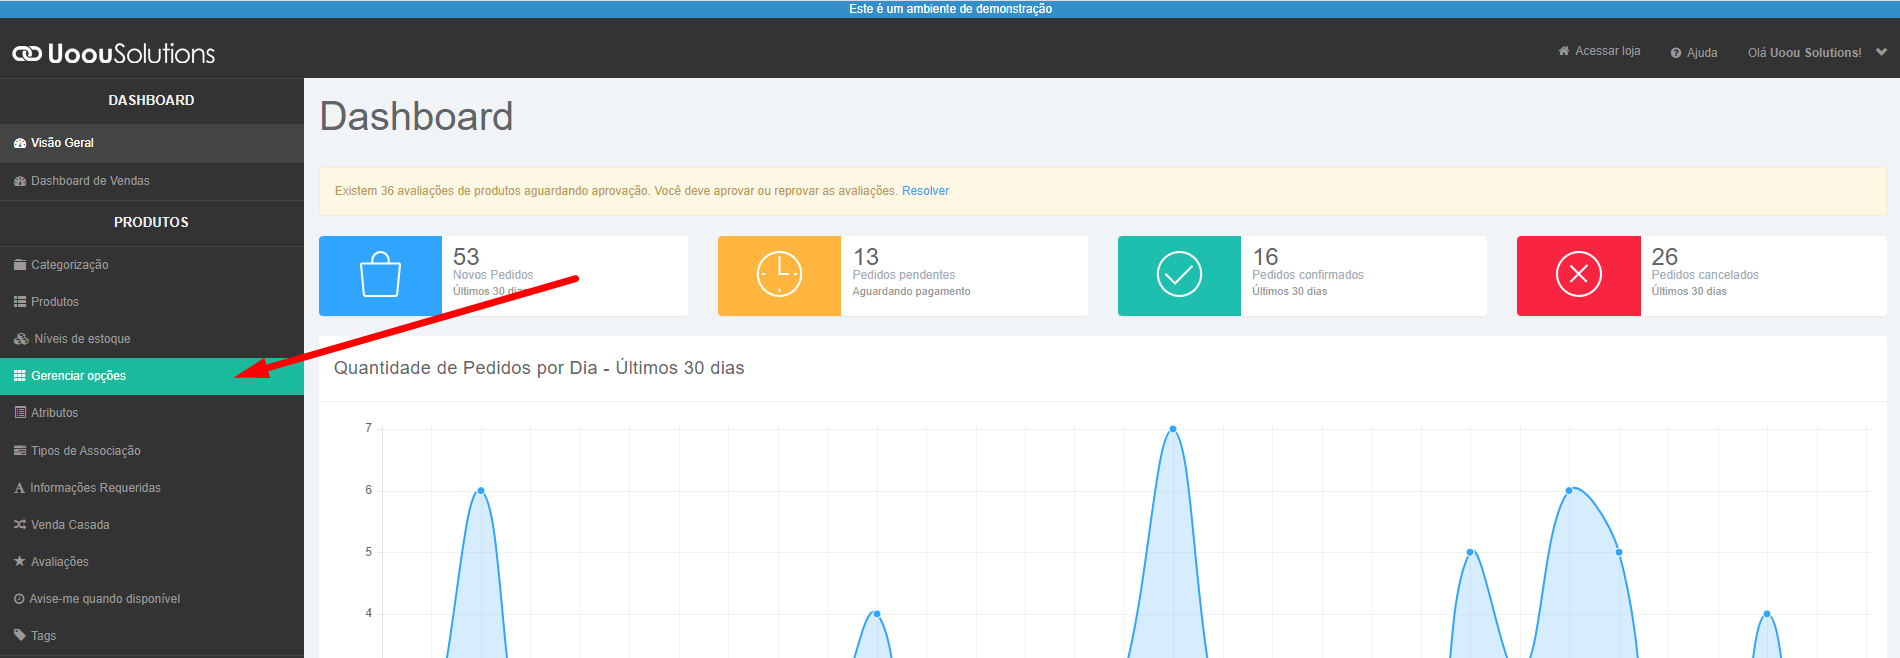The width and height of the screenshot is (1900, 658).
Task: Click the Venda Casada shuffle icon
Action: (x=20, y=525)
